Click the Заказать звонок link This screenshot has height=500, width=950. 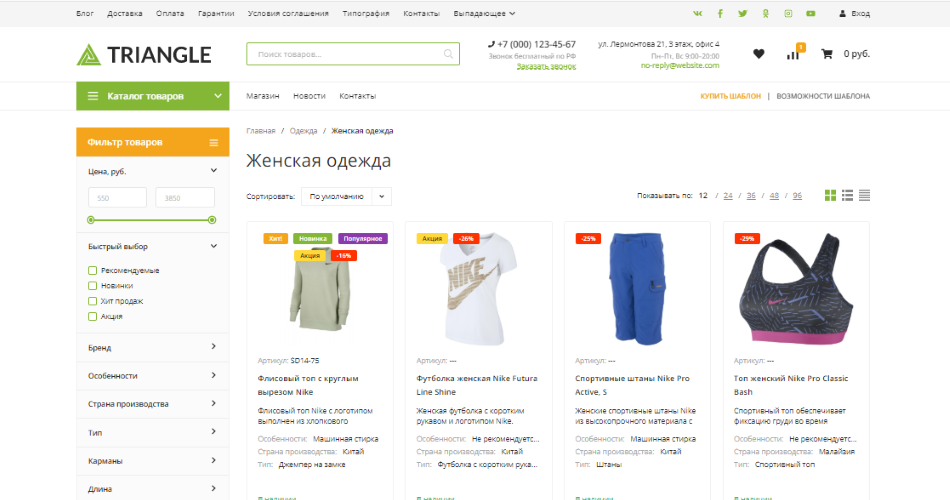[546, 66]
